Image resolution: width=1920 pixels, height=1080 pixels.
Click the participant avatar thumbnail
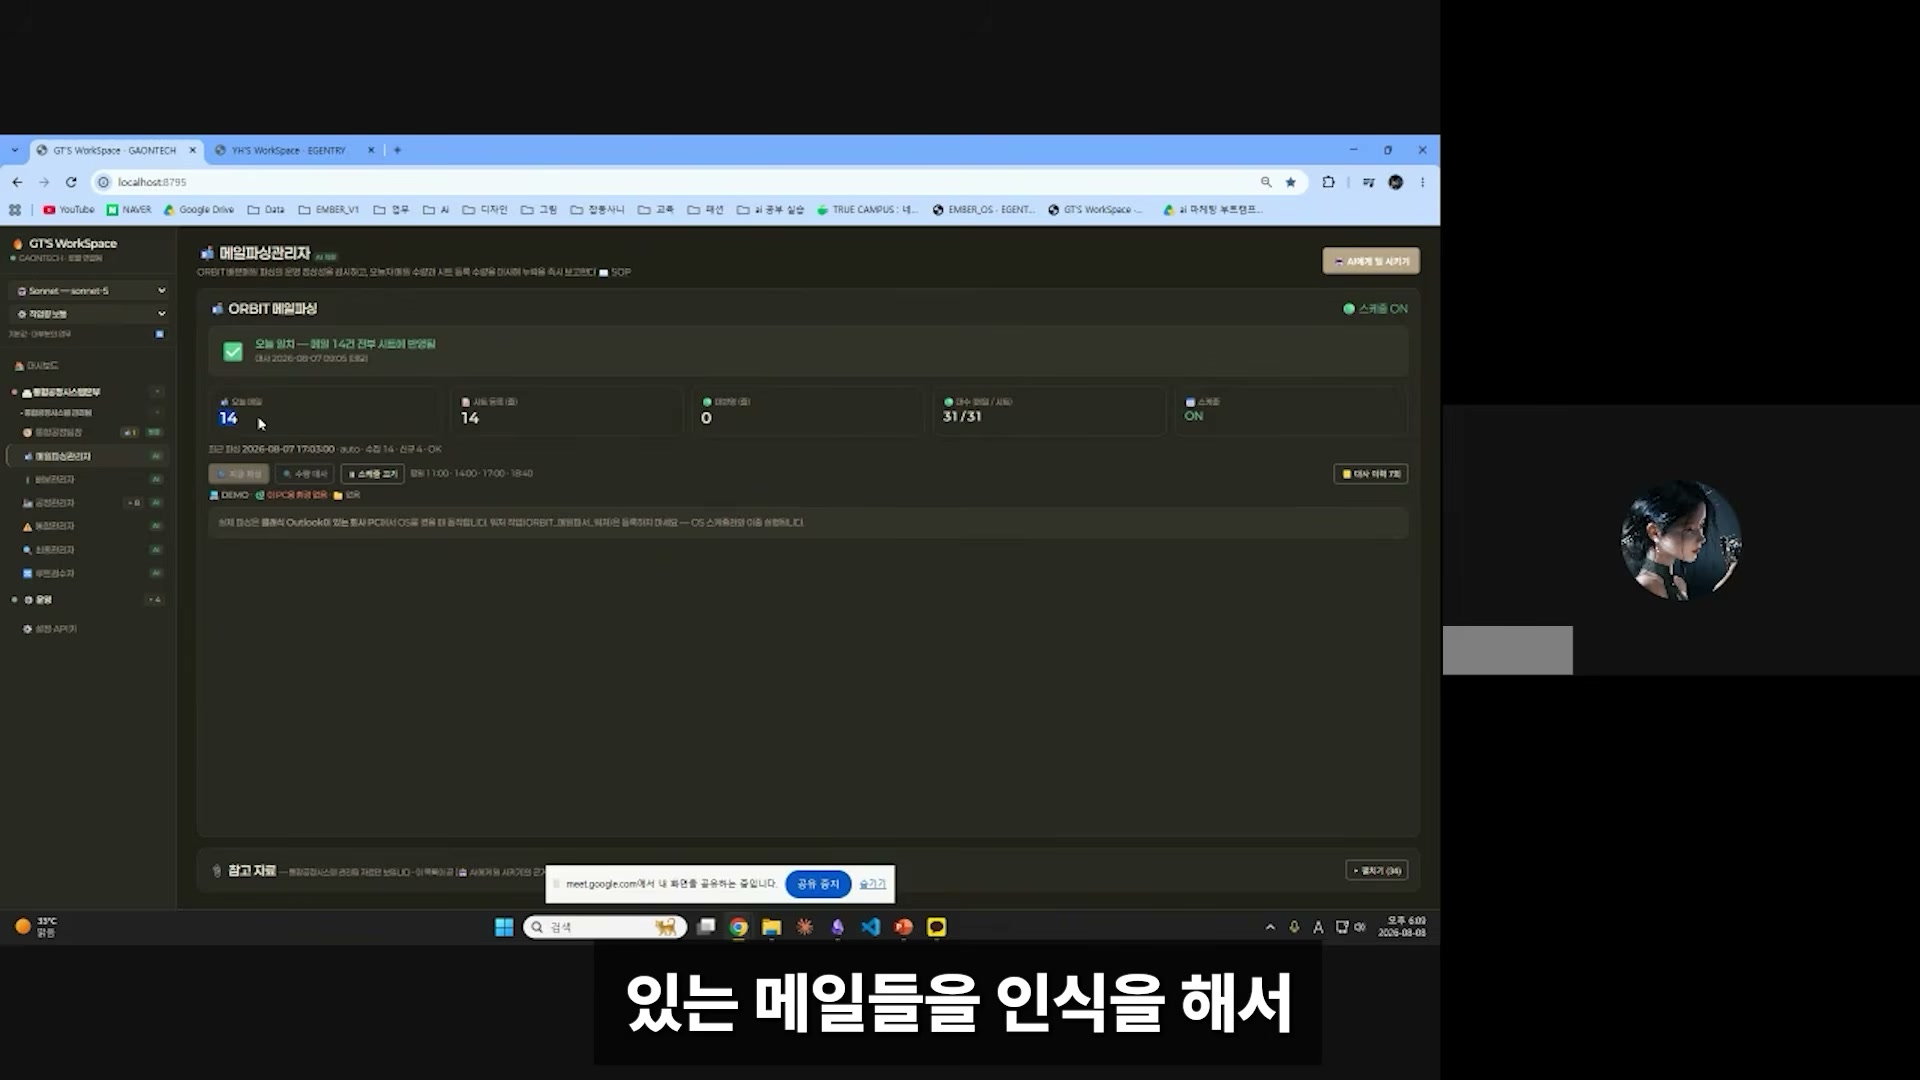[x=1681, y=540]
